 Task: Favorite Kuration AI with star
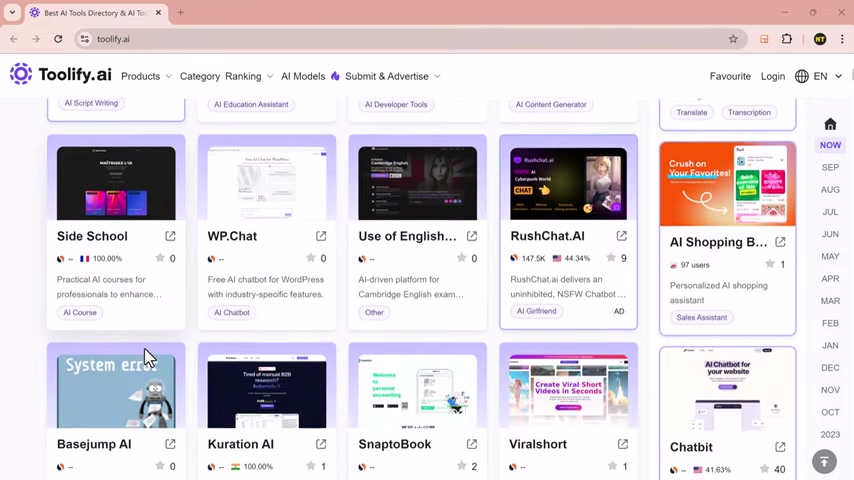point(310,466)
